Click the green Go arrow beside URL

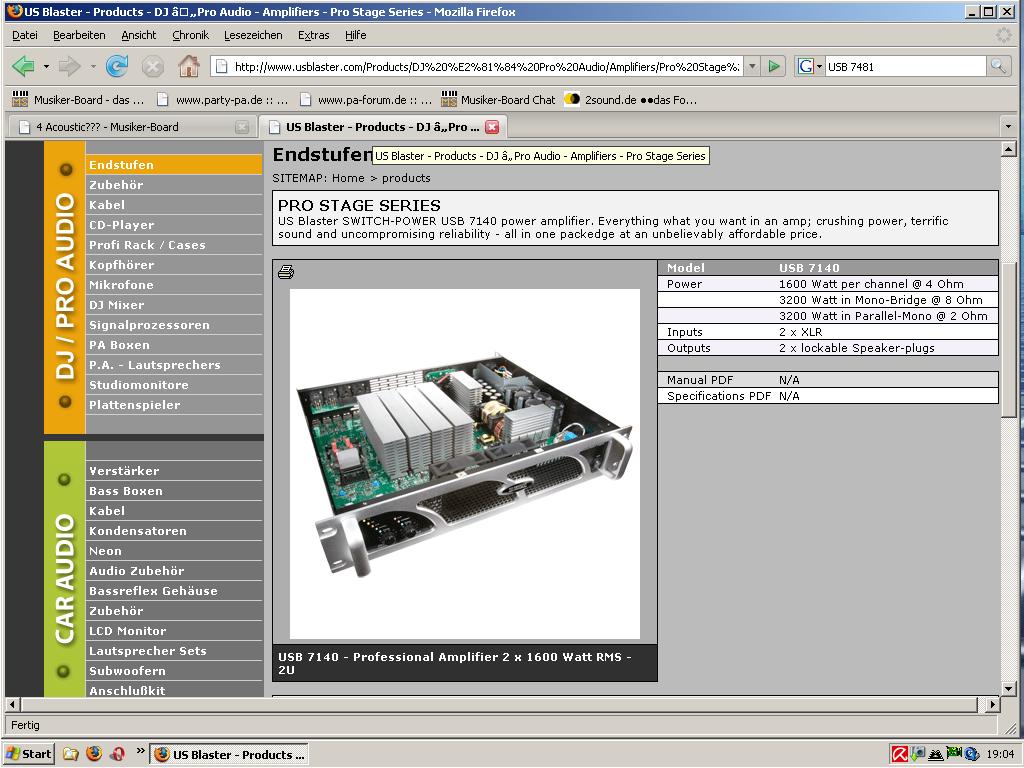[x=774, y=67]
